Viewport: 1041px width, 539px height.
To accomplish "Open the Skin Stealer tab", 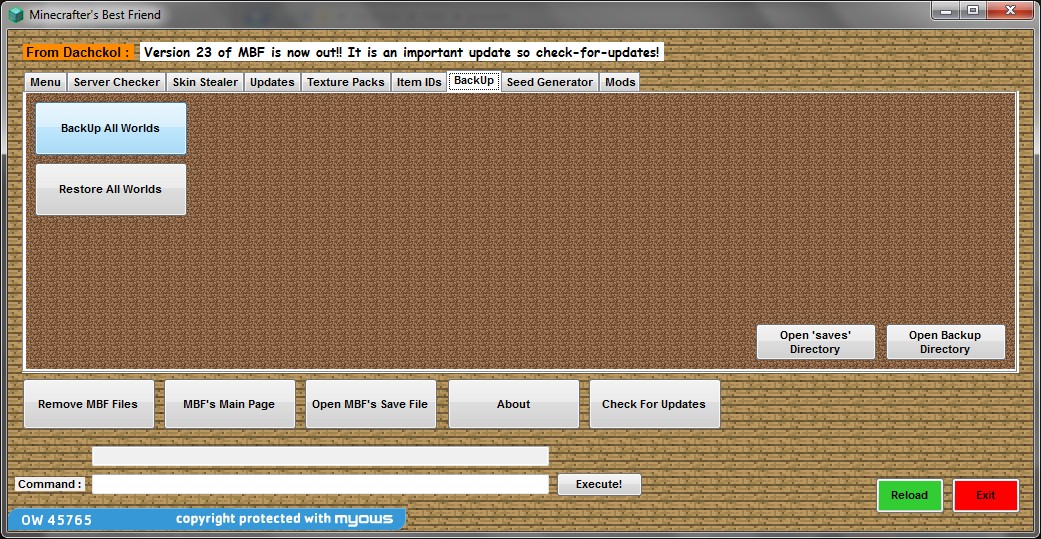I will (205, 82).
